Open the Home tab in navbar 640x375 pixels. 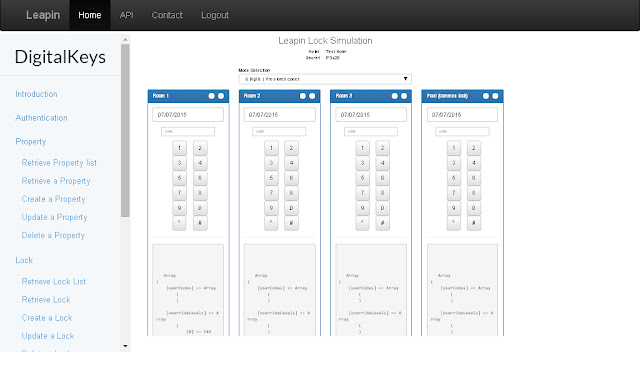point(90,15)
